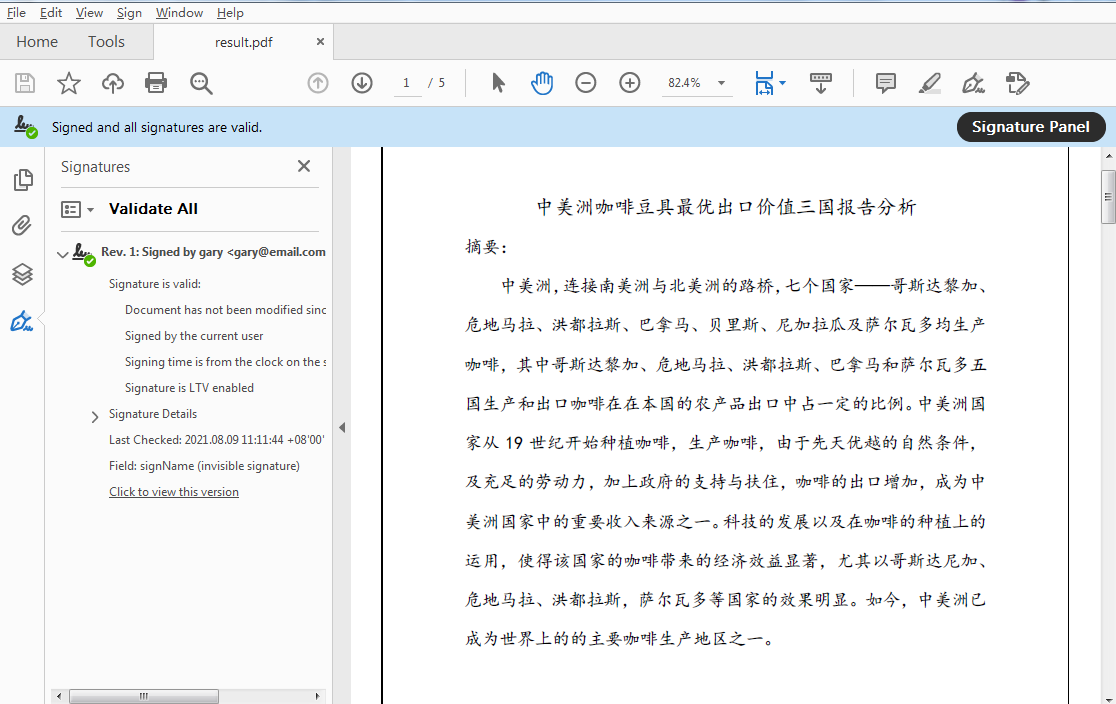Collapse the navigation pane arrow
The image size is (1116, 704).
pyautogui.click(x=342, y=428)
